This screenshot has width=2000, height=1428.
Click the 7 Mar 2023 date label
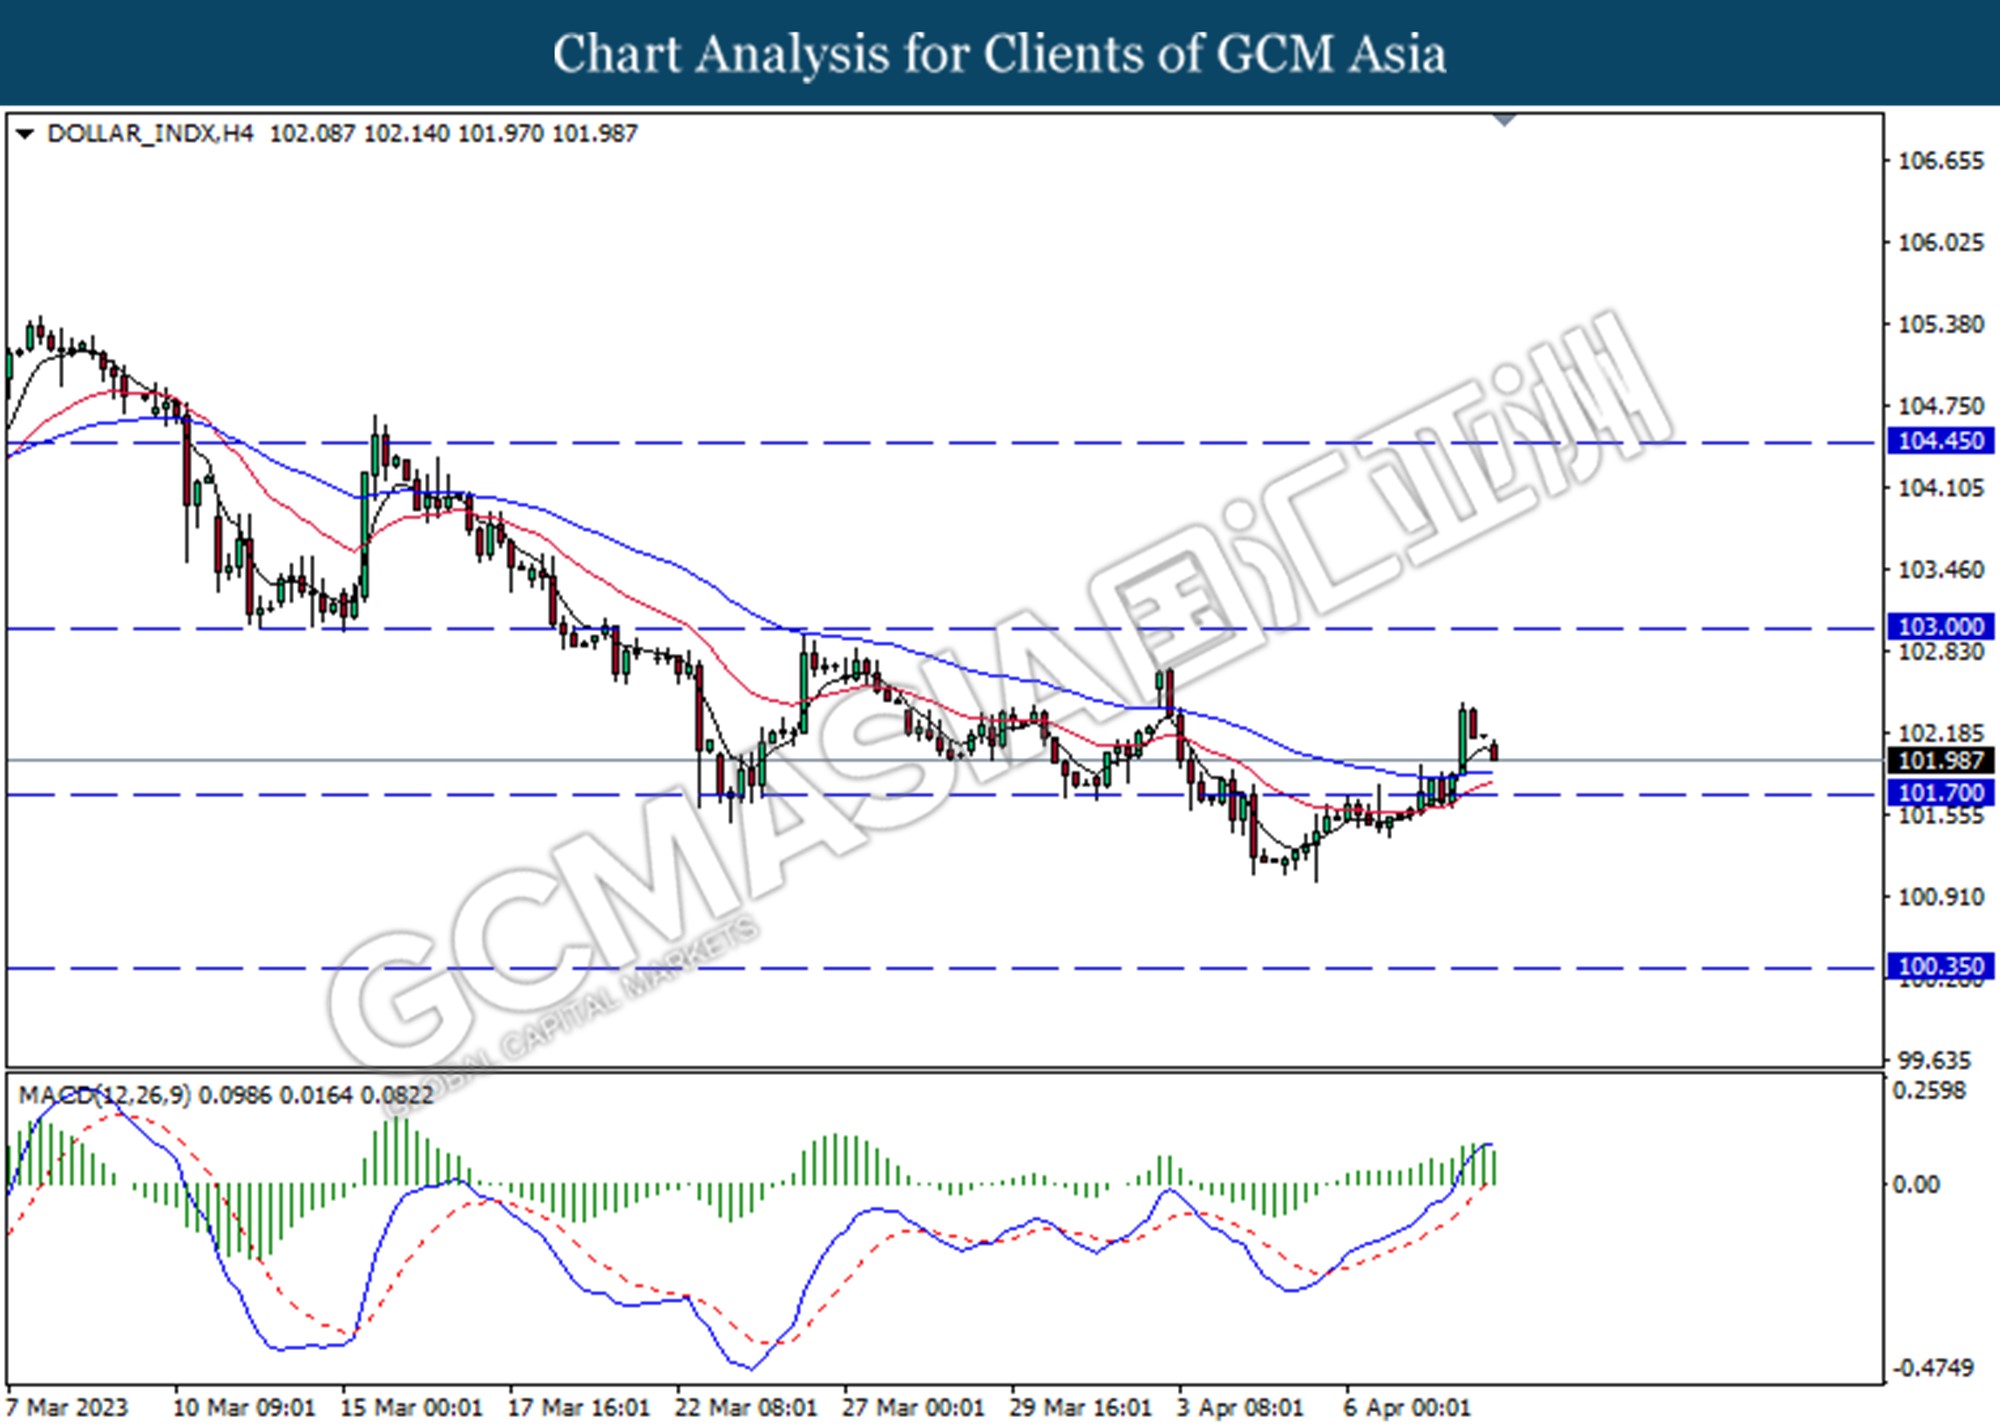(x=68, y=1408)
